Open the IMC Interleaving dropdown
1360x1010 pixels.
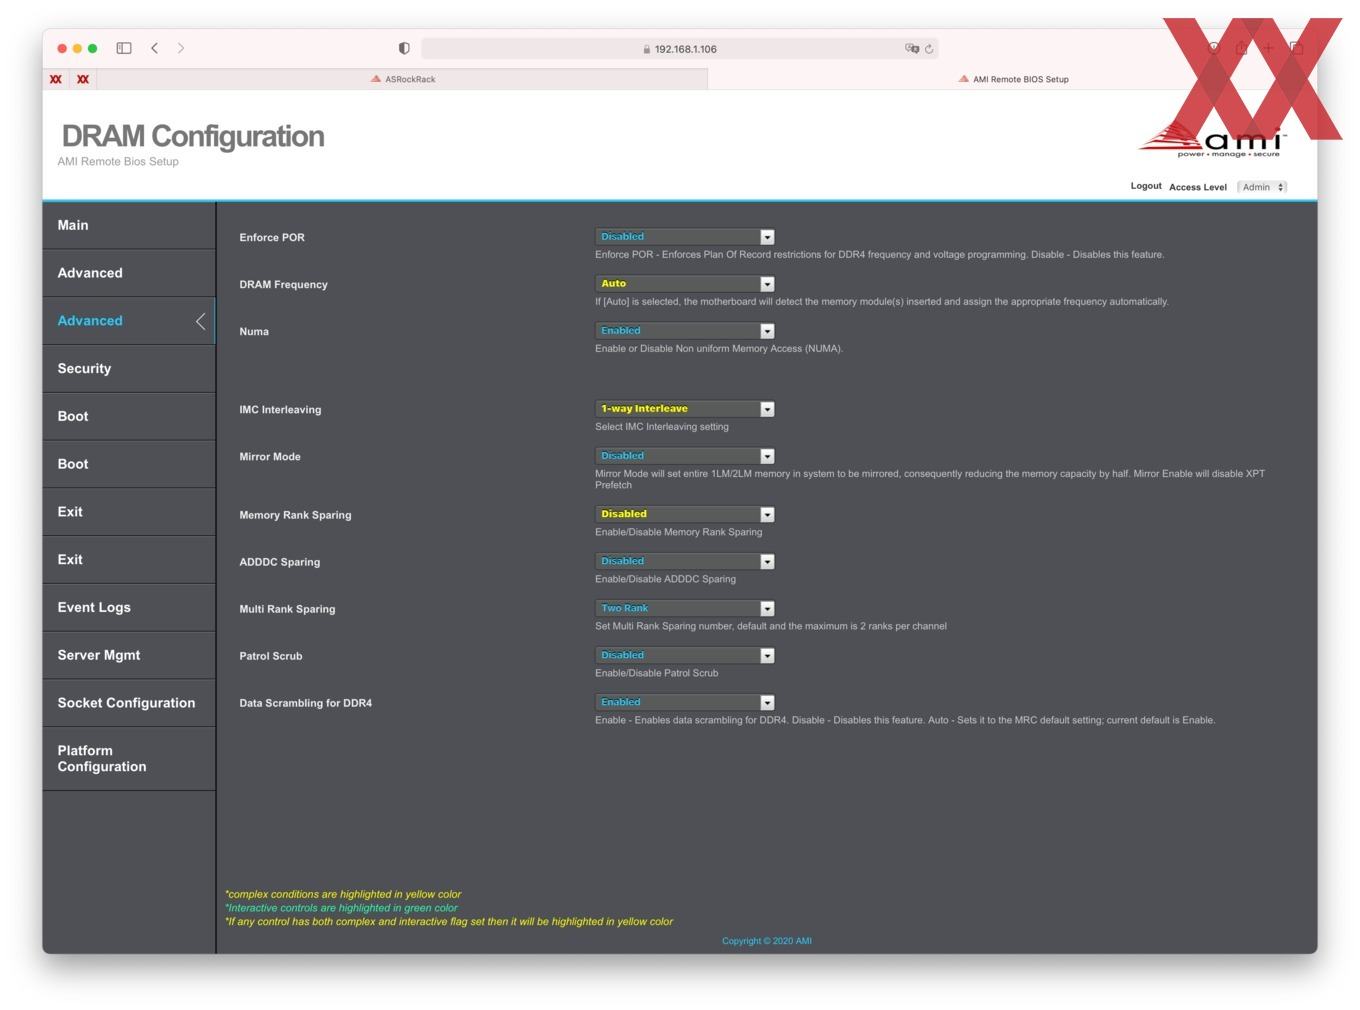coord(685,409)
